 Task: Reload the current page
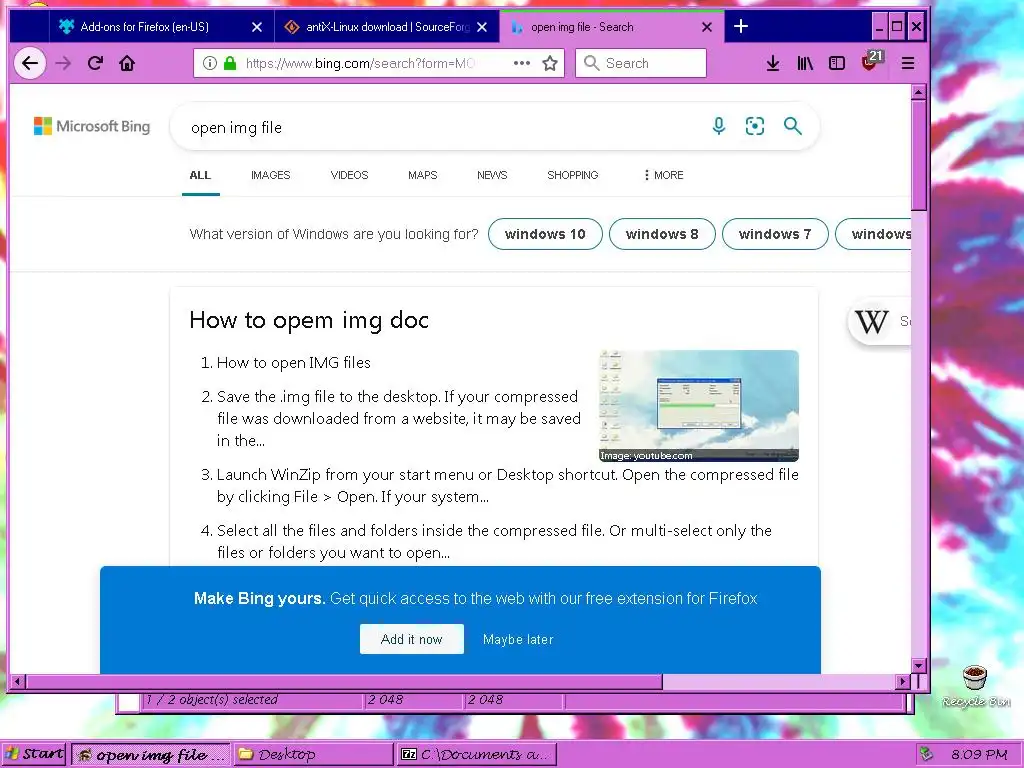[95, 63]
